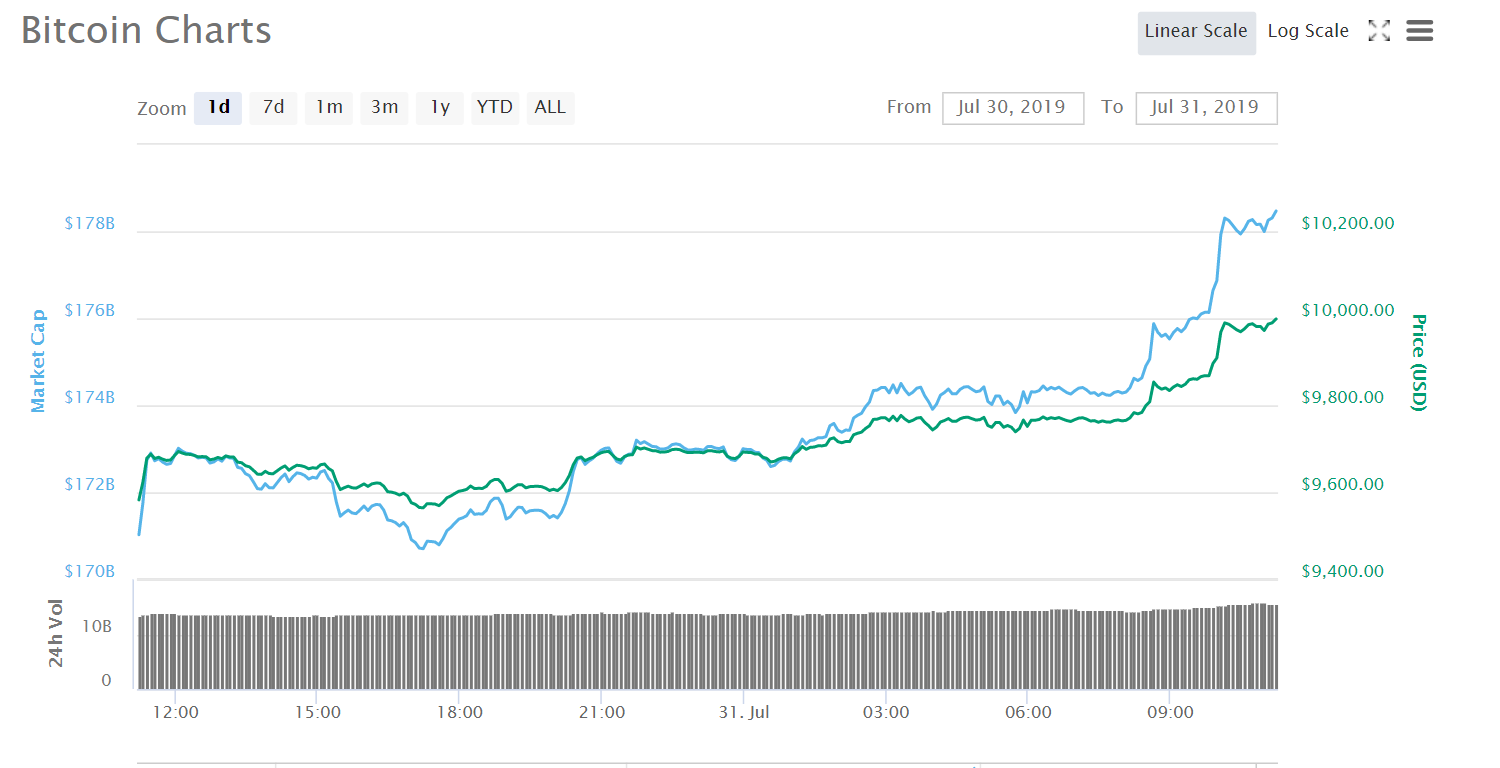
Task: Click the 03:00 time axis label
Action: tap(886, 713)
